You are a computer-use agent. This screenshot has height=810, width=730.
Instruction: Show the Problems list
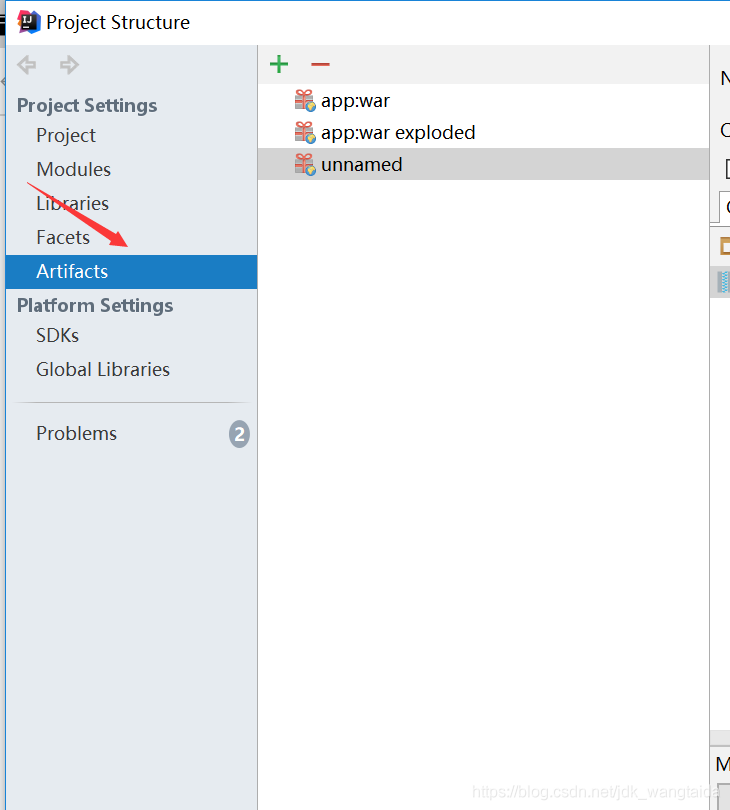[x=76, y=433]
